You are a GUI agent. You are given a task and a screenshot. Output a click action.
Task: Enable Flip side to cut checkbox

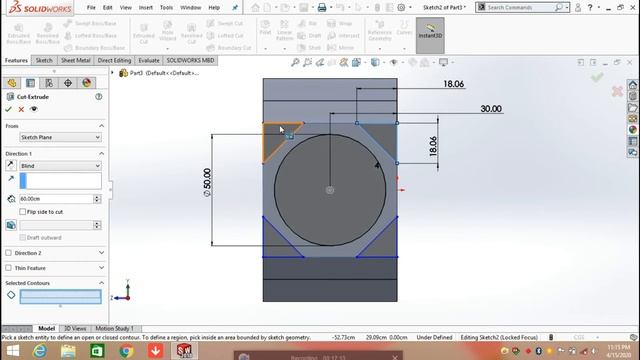click(x=22, y=212)
